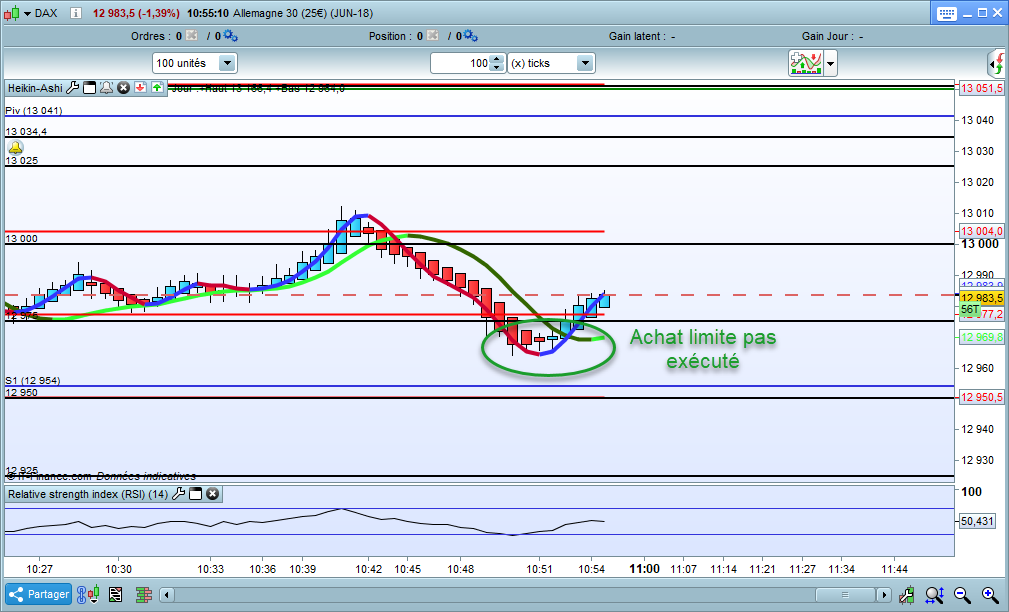Viewport: 1009px width, 612px height.
Task: Expand the (x) ticks dropdown
Action: click(x=585, y=63)
